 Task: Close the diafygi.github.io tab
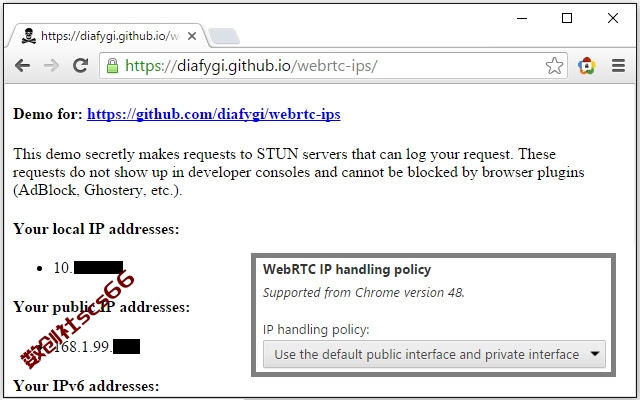(192, 36)
